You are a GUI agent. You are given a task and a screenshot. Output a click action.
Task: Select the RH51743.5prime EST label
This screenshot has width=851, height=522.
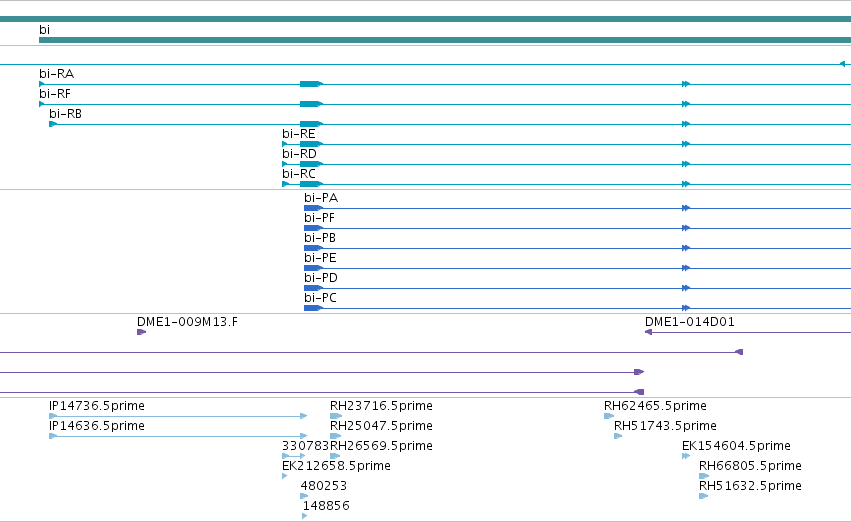[x=665, y=426]
